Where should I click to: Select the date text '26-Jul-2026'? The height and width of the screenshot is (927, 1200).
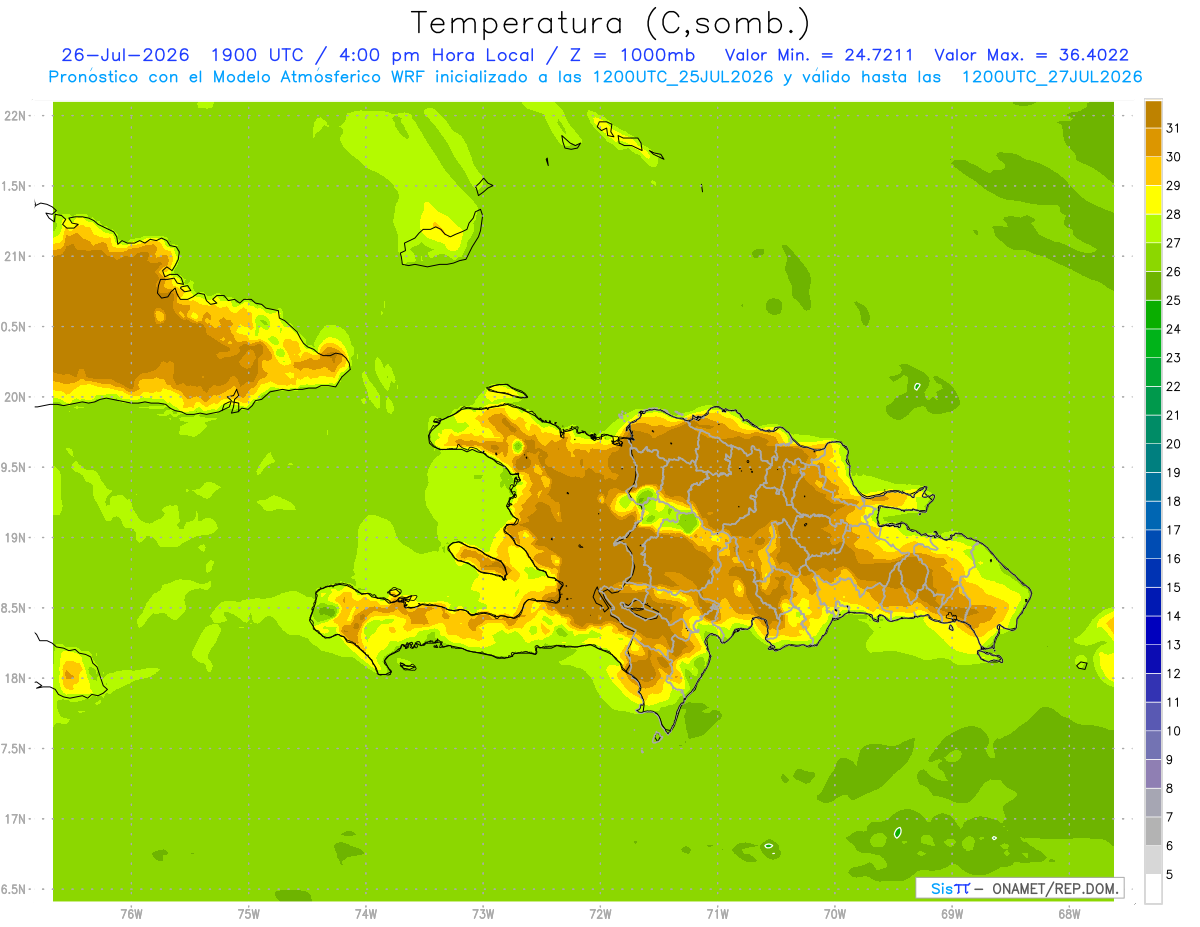[x=125, y=55]
